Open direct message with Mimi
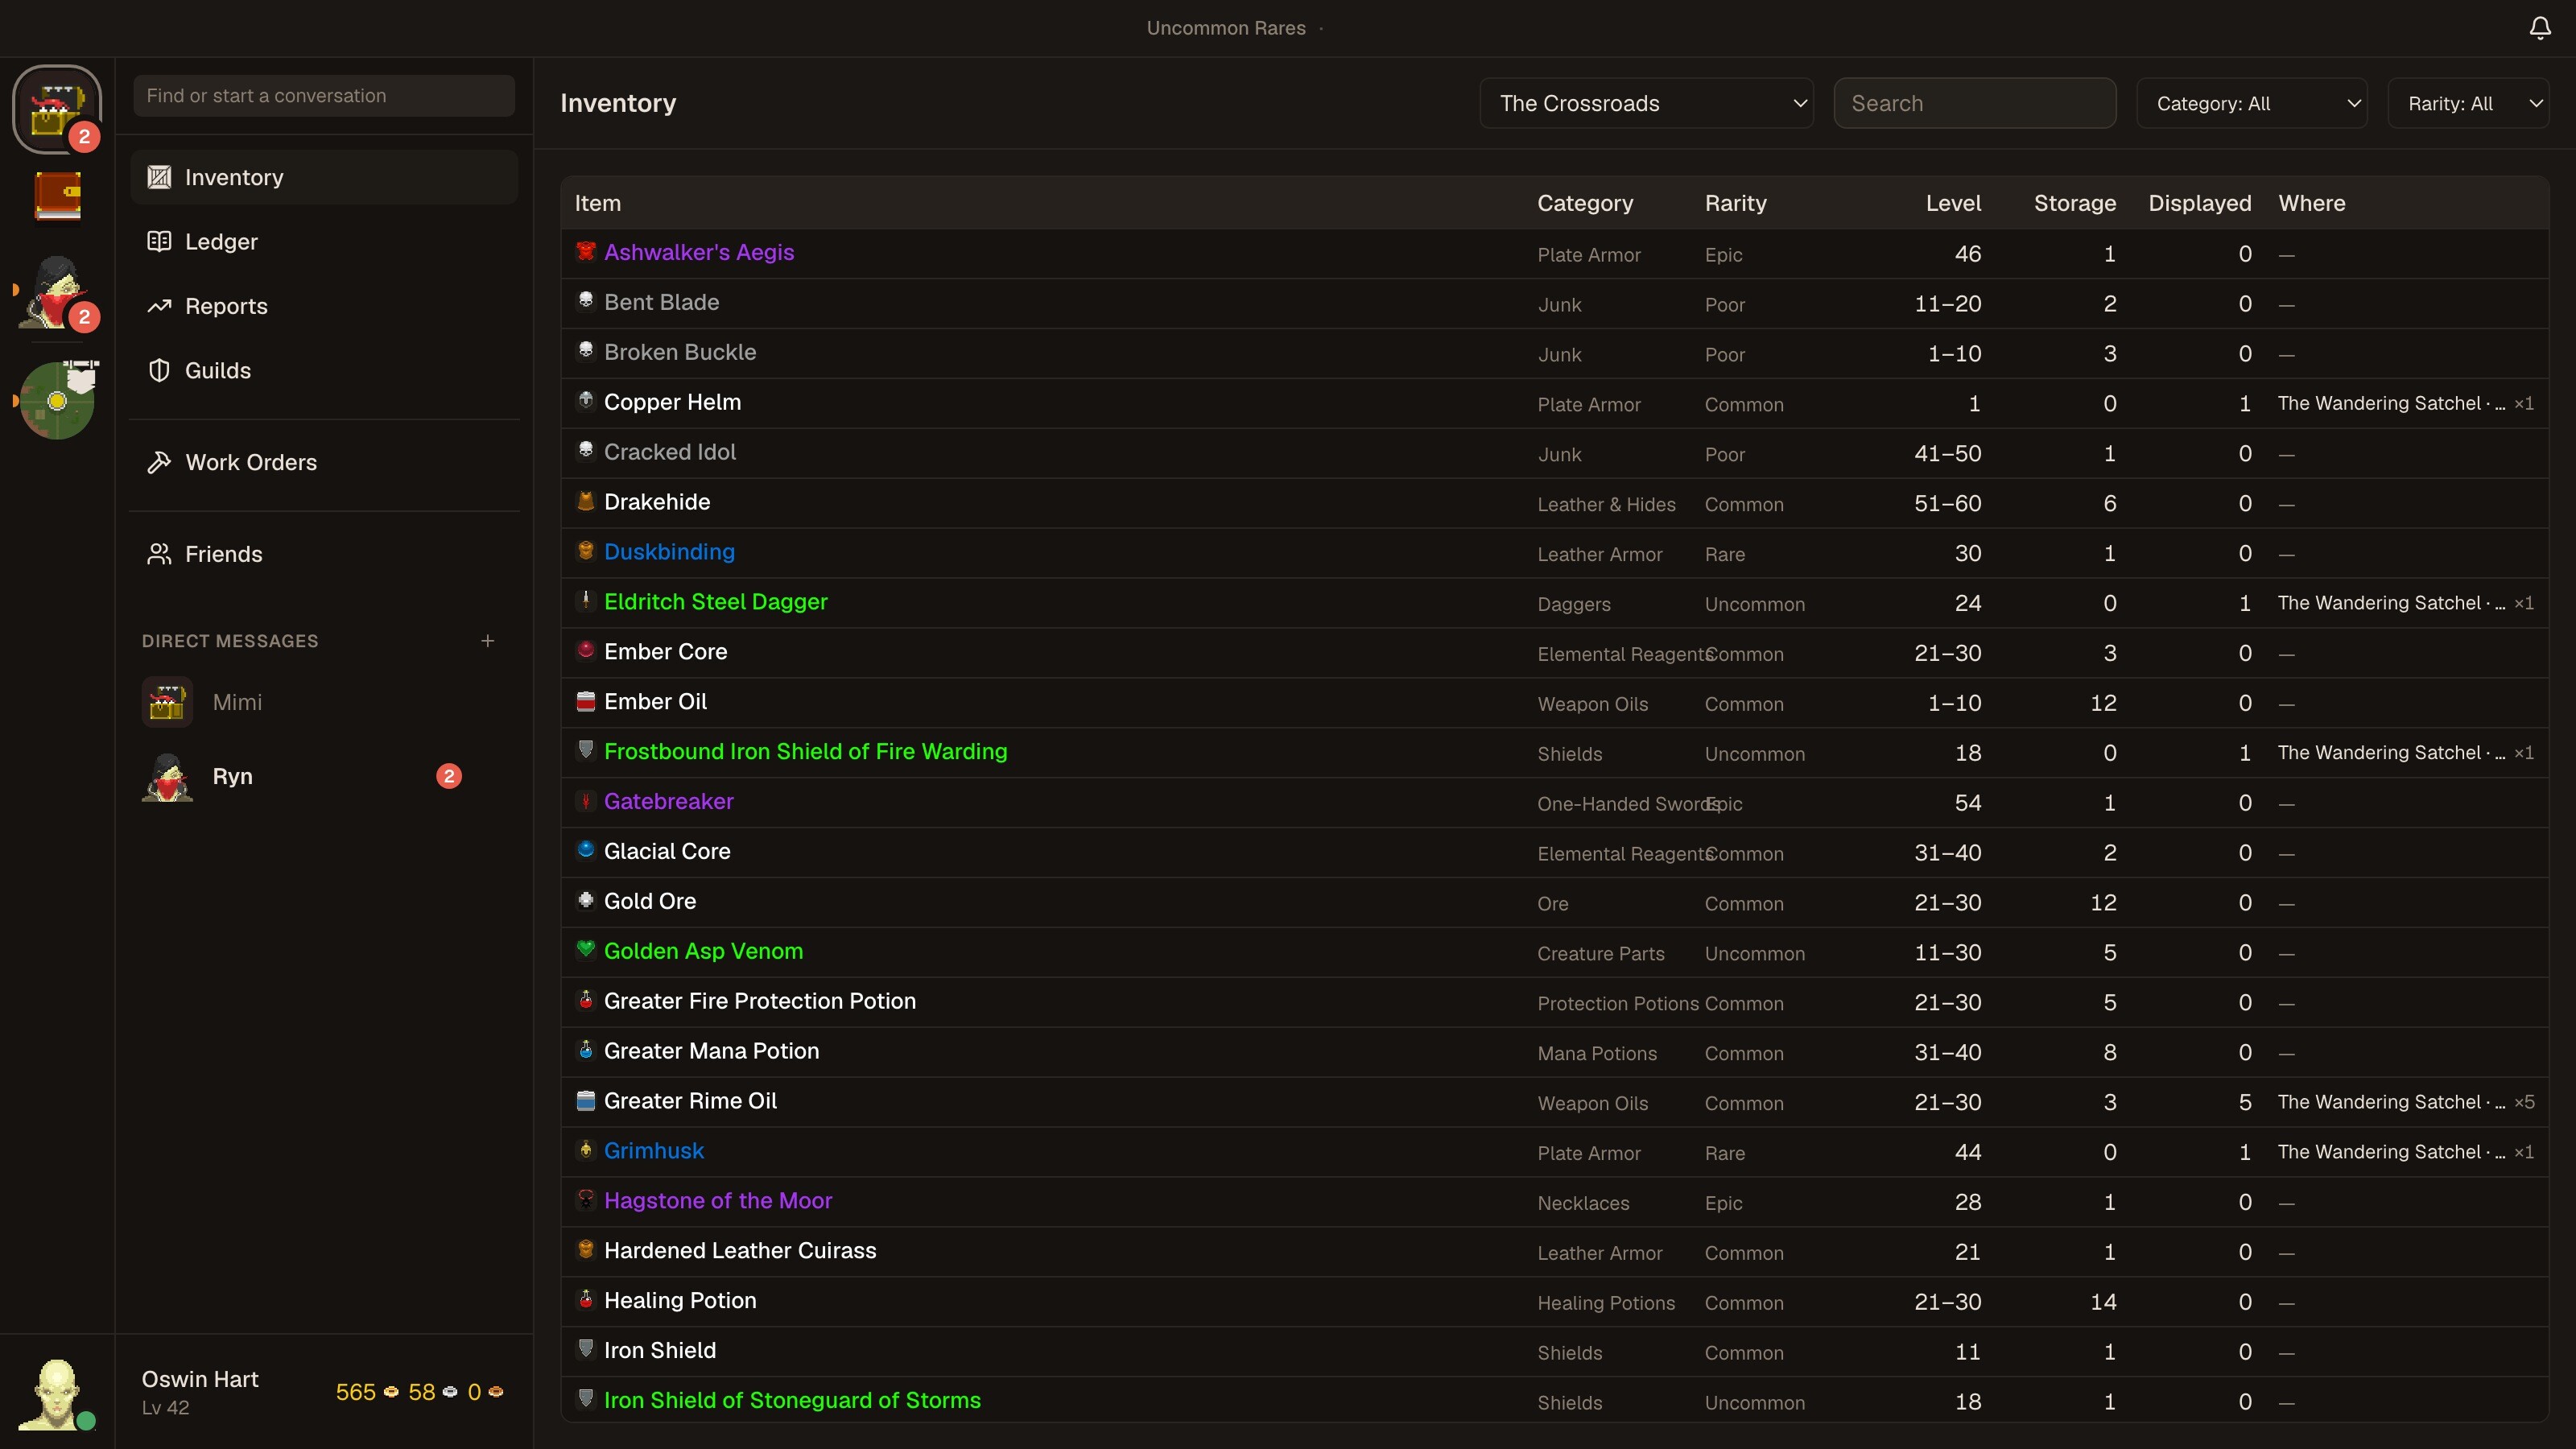Screen dimensions: 2576x1449 point(324,702)
